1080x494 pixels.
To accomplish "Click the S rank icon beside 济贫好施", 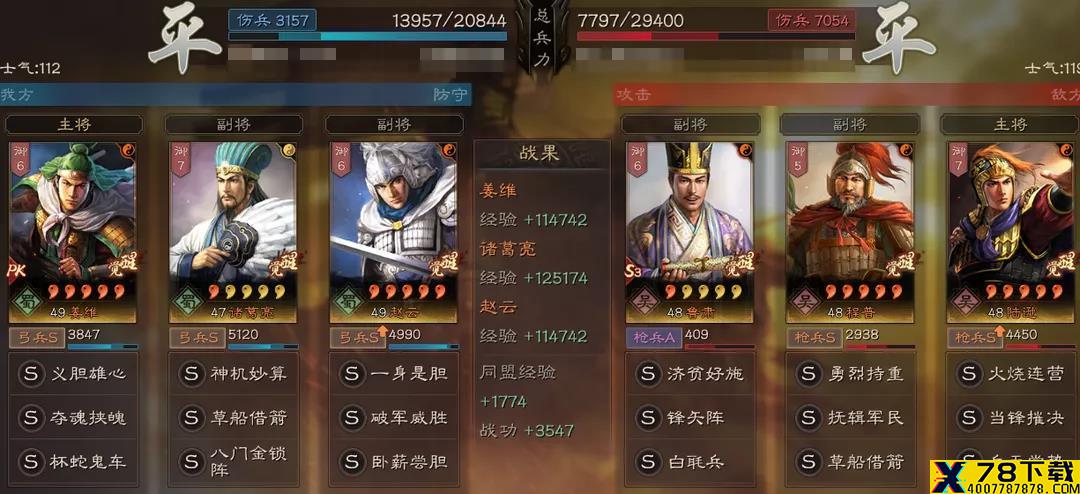I will [x=648, y=374].
